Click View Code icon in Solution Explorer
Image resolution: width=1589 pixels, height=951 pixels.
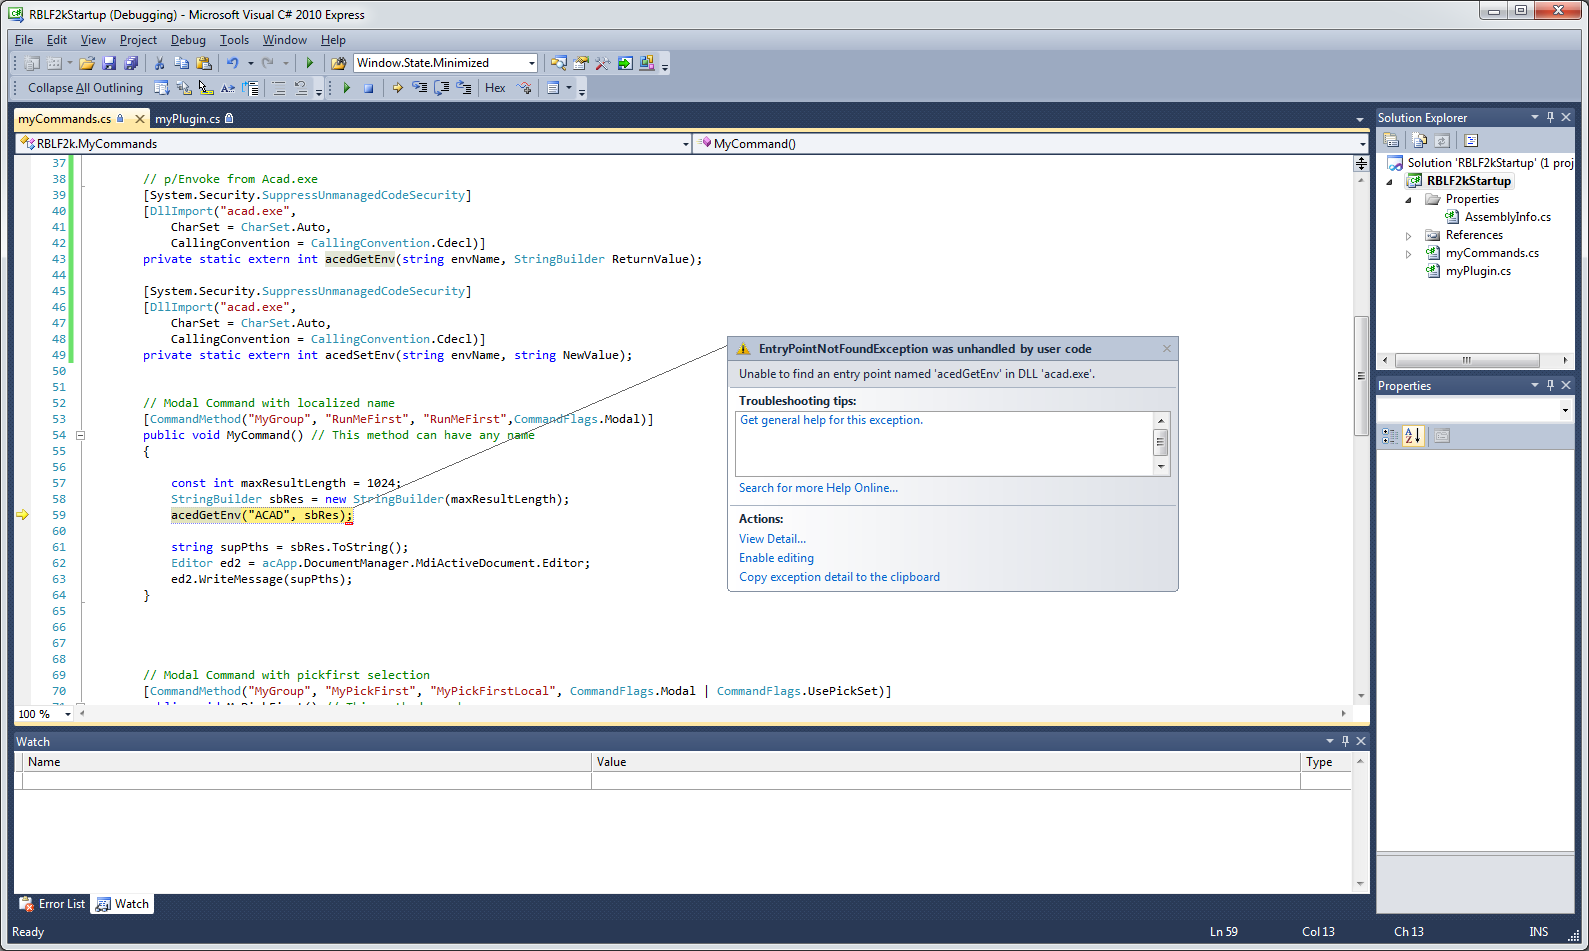[1471, 140]
